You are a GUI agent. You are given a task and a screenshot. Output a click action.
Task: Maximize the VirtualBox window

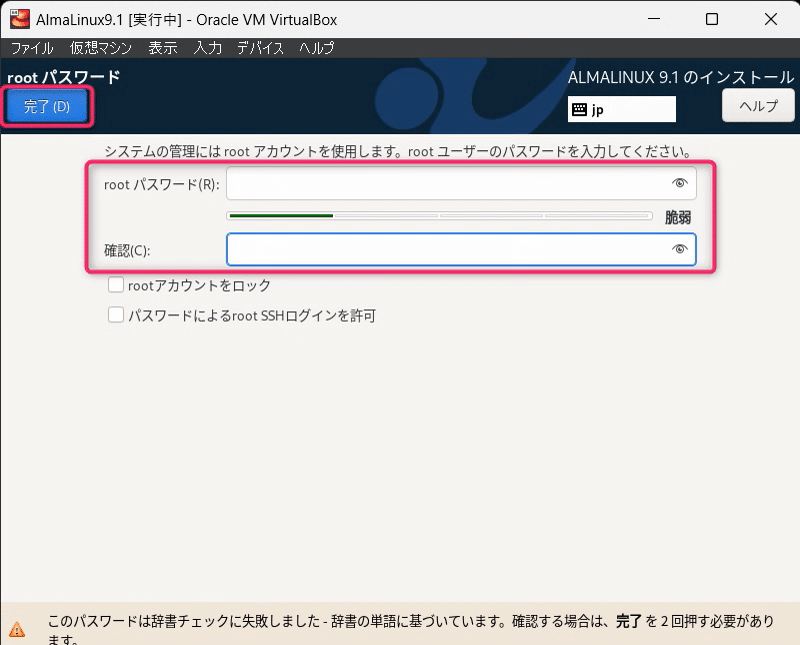tap(712, 19)
